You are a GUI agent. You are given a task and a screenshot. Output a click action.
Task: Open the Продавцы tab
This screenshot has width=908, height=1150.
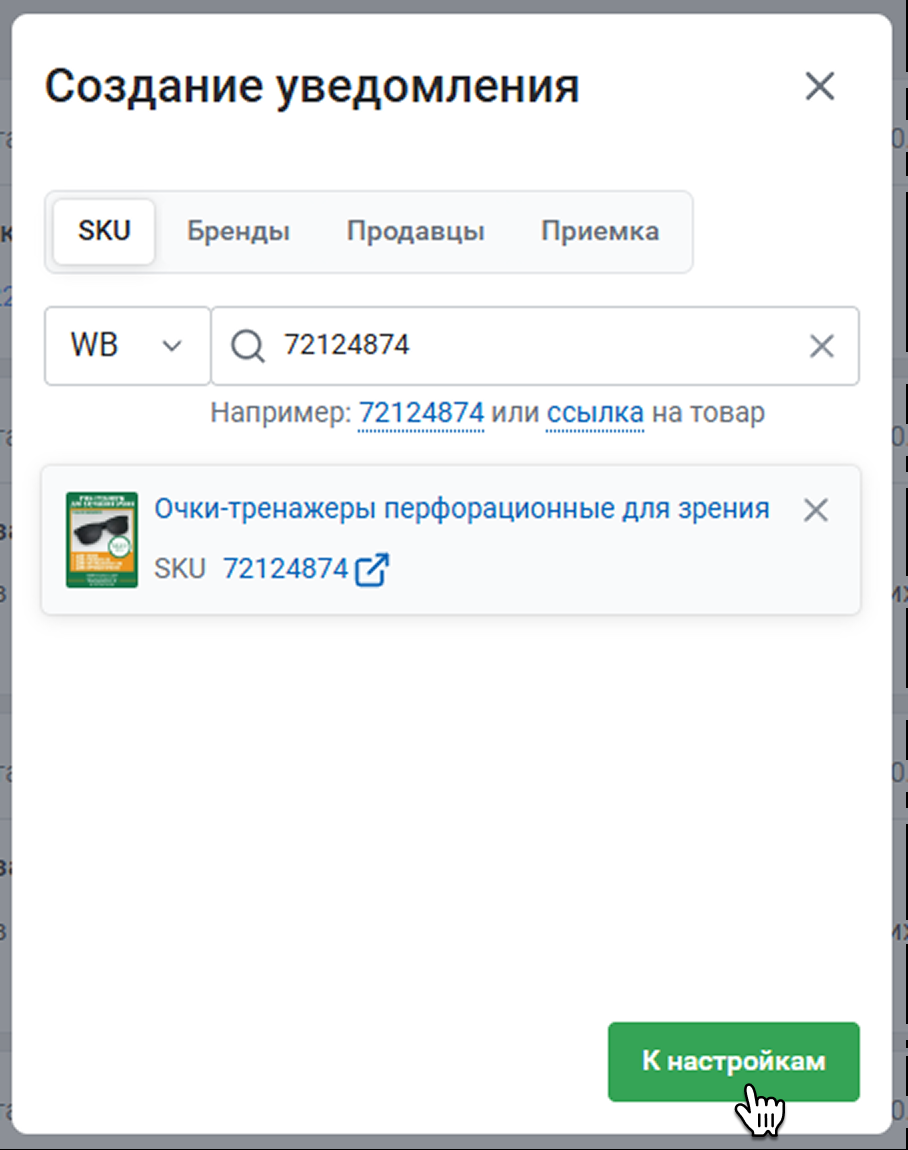[x=415, y=232]
